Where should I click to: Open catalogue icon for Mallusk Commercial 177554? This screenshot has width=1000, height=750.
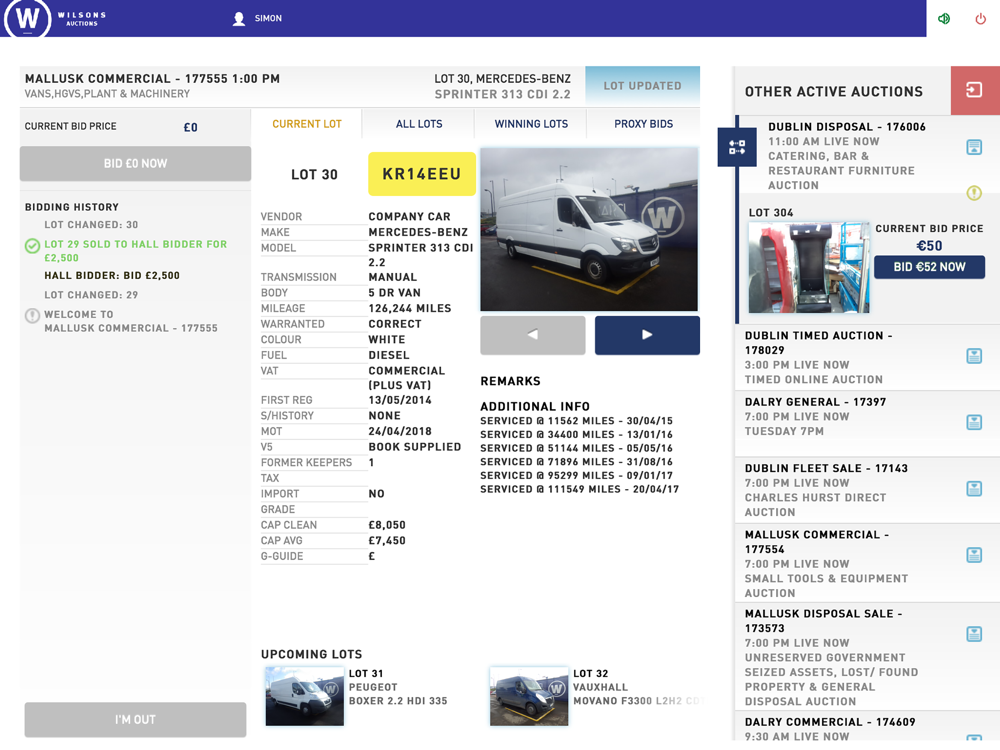tap(974, 555)
